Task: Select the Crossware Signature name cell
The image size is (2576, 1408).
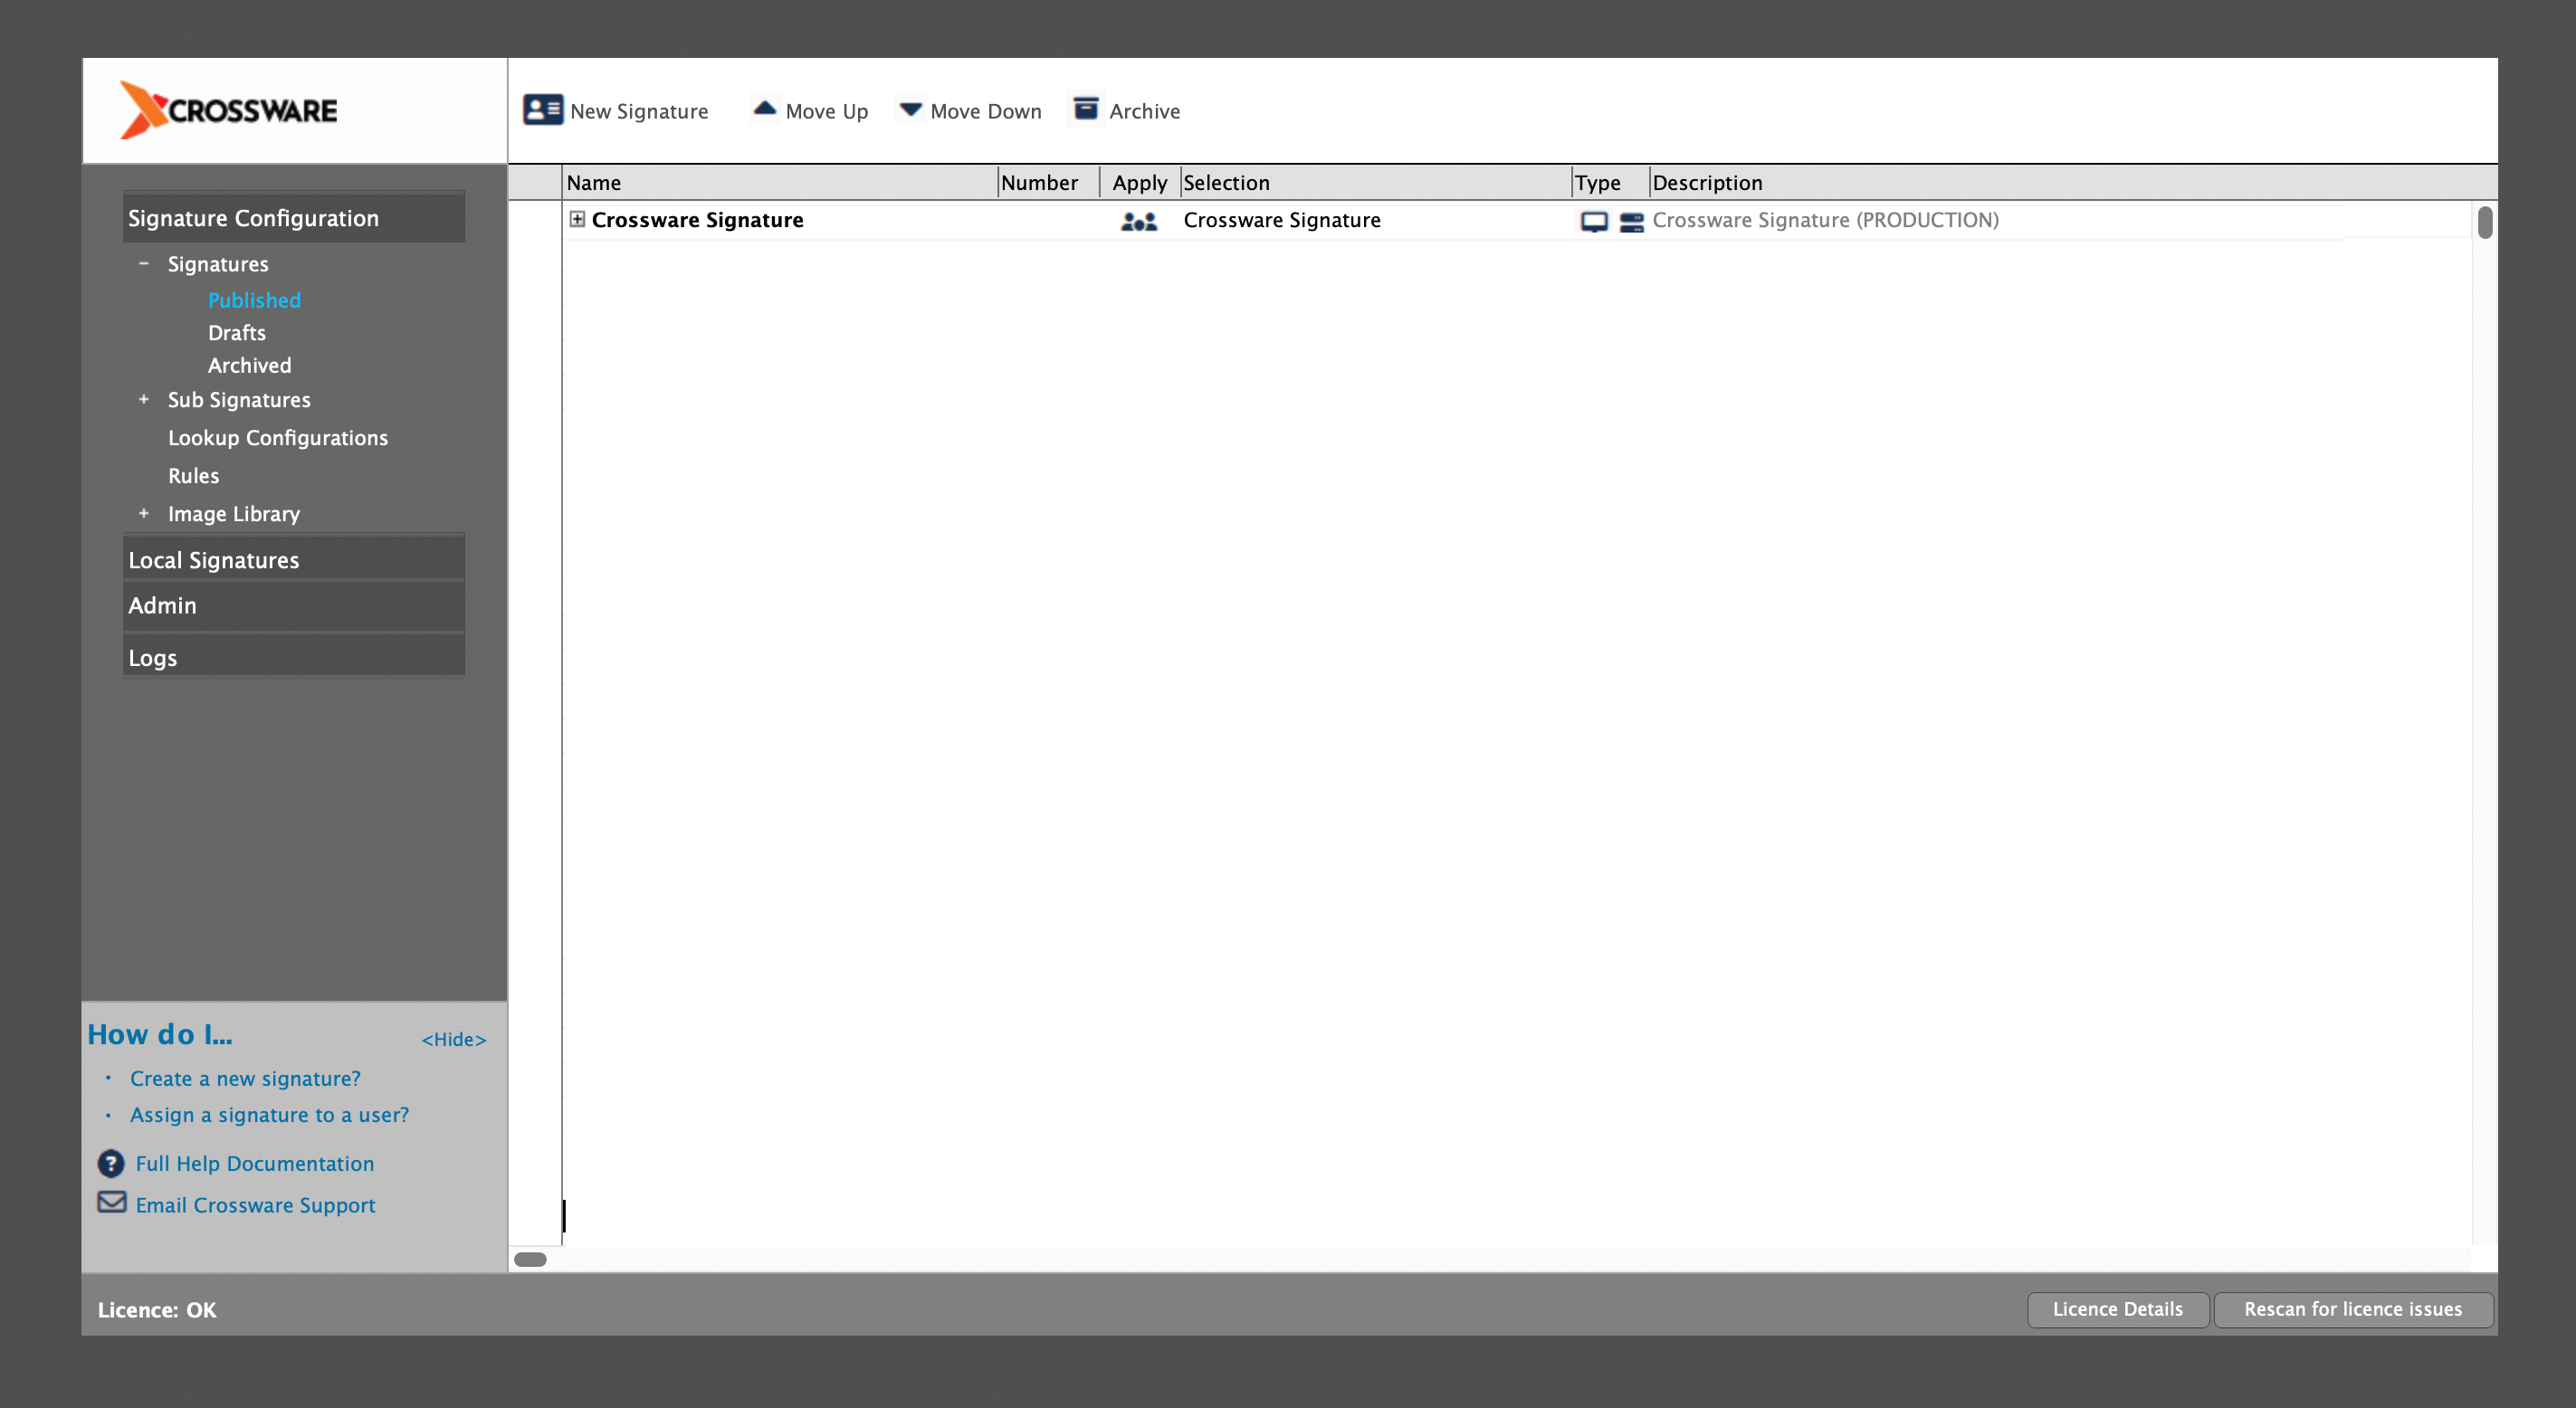Action: [697, 220]
